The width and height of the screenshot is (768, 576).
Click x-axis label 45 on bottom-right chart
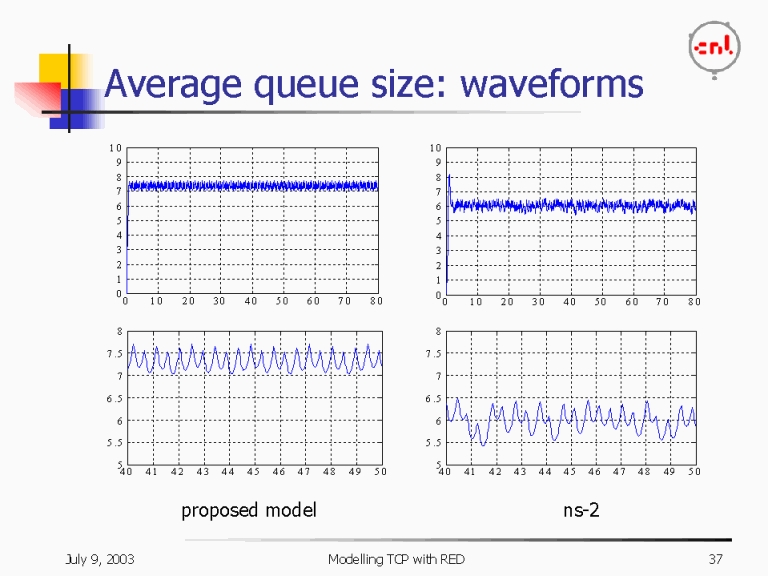(570, 471)
